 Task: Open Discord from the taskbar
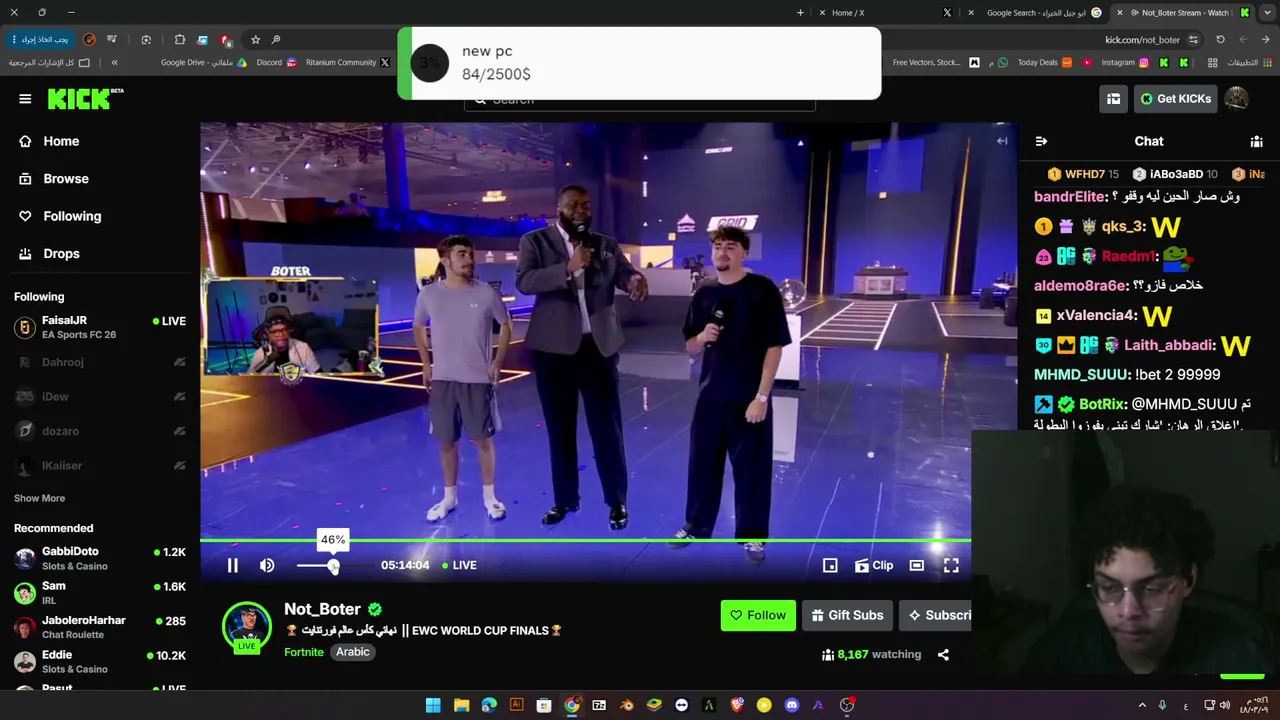tap(792, 705)
